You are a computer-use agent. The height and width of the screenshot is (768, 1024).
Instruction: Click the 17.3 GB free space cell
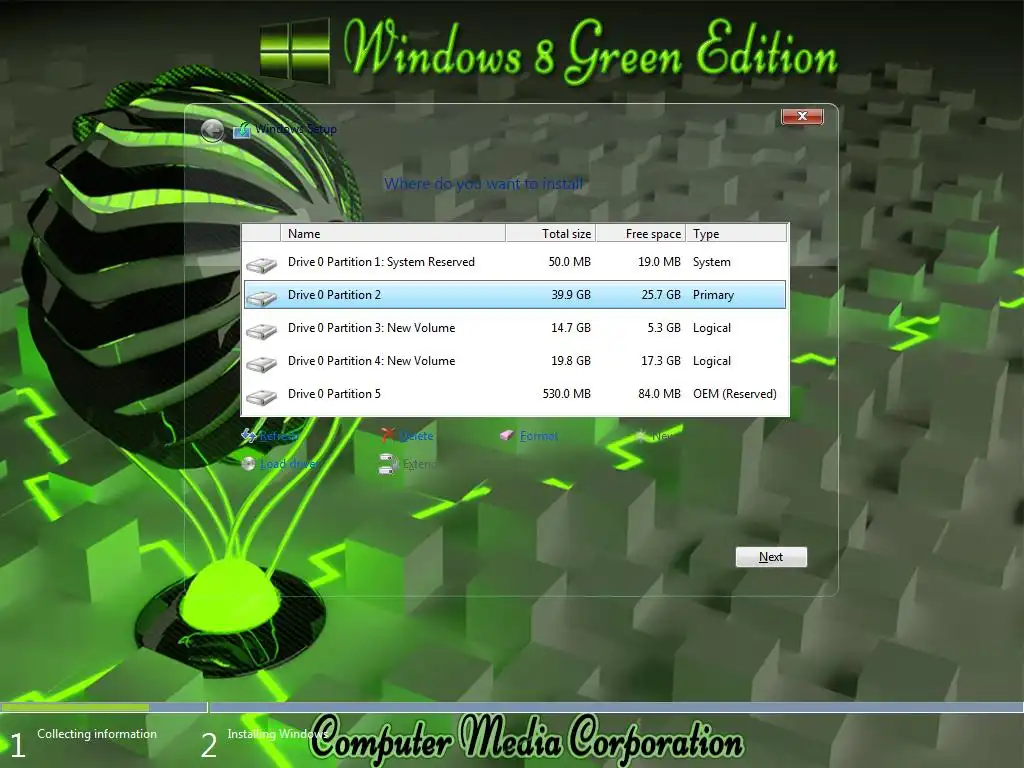click(661, 360)
